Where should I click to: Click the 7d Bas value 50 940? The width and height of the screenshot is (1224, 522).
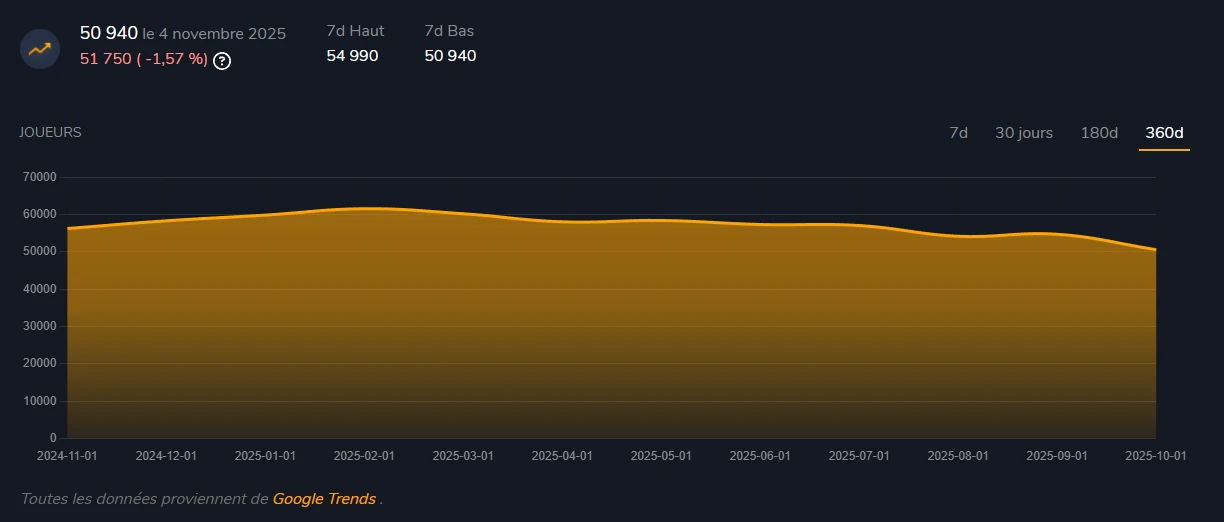pos(450,56)
